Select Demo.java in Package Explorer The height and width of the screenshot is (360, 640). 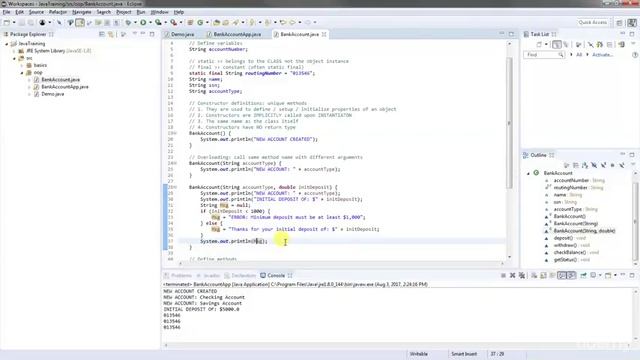coord(52,94)
